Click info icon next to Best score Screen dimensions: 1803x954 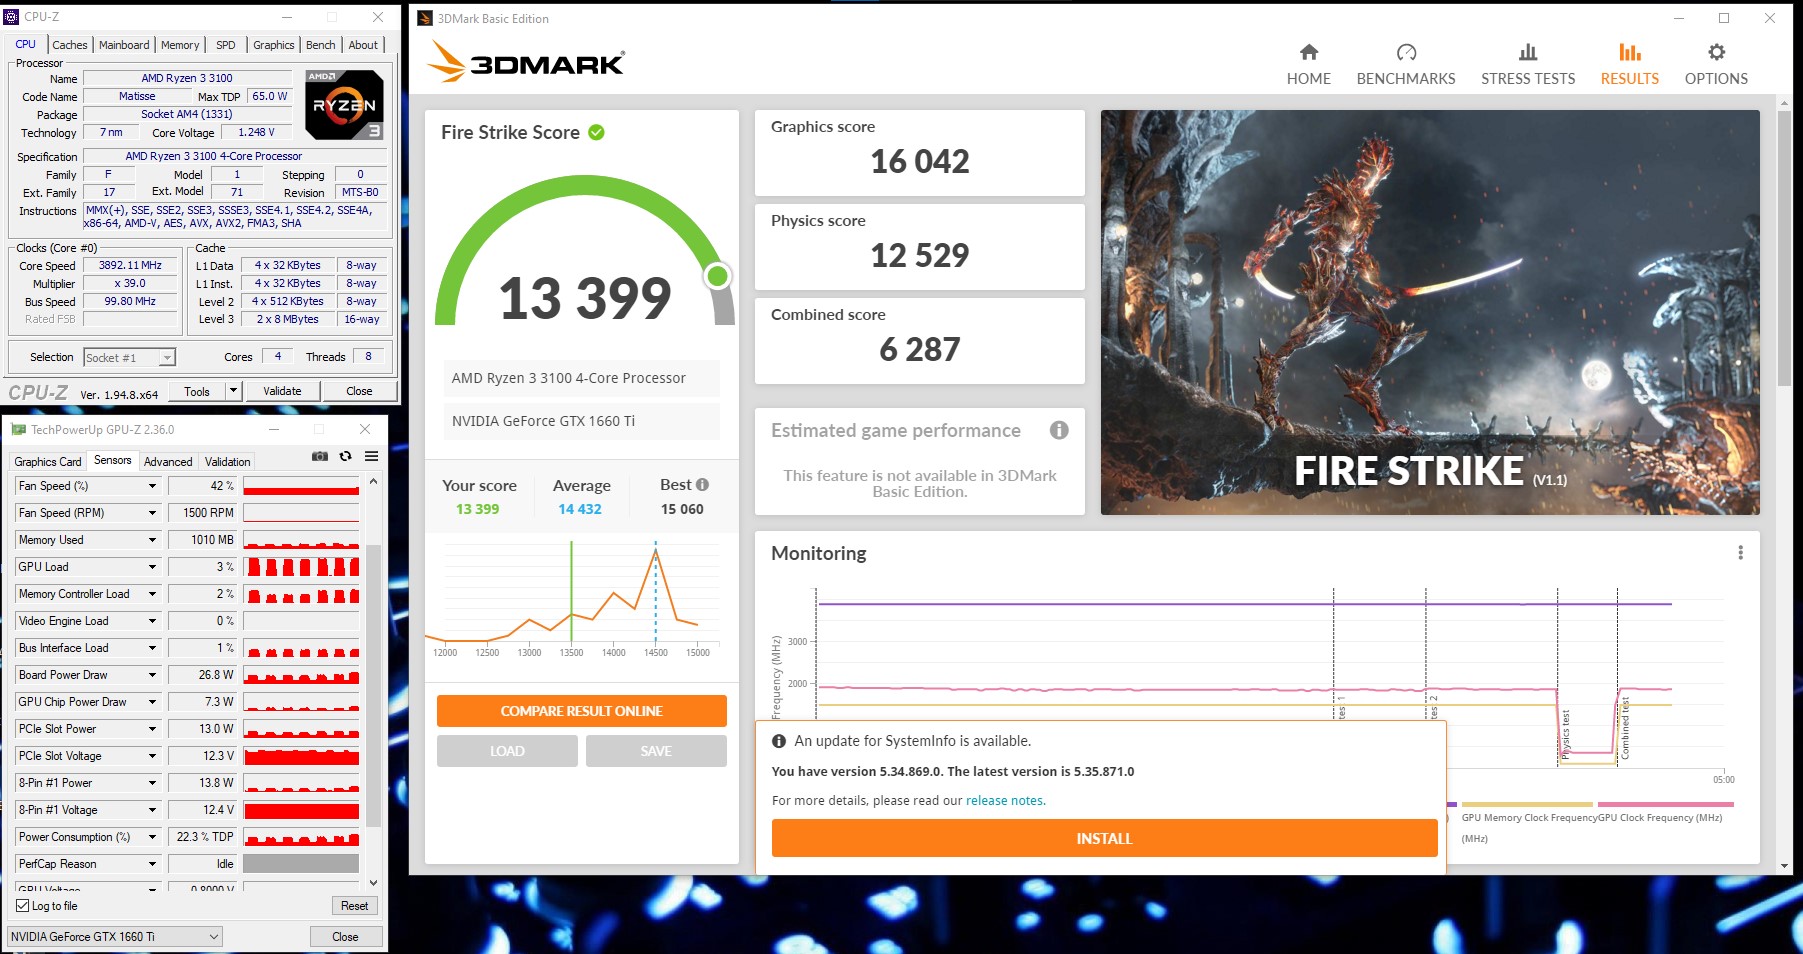pos(702,484)
